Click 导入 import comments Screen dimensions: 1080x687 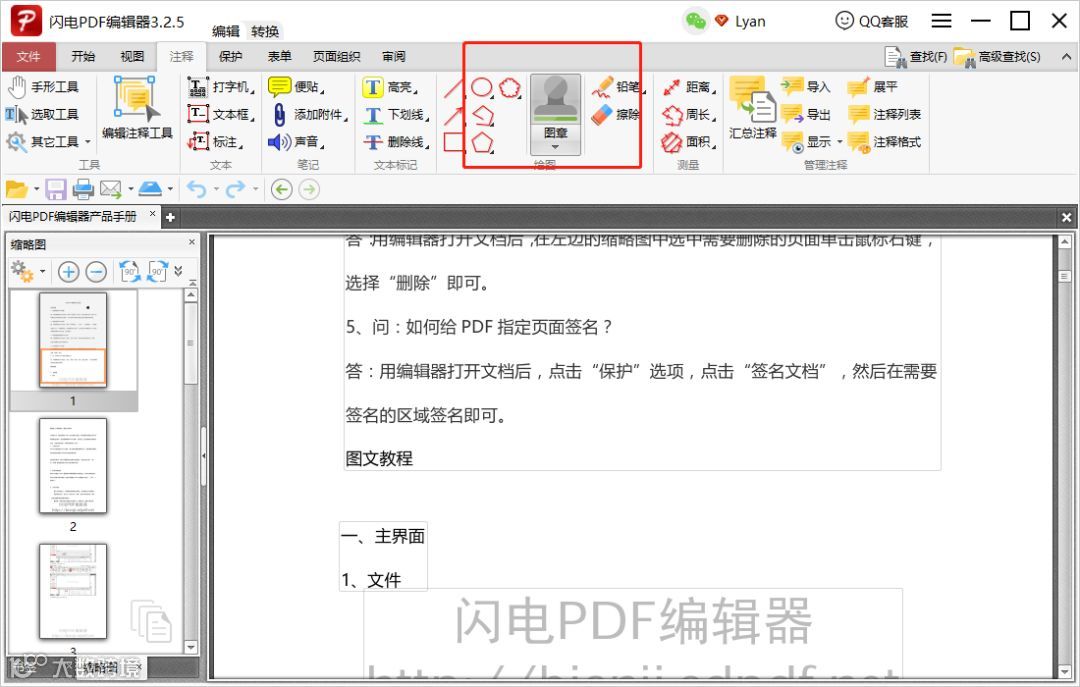tap(806, 87)
